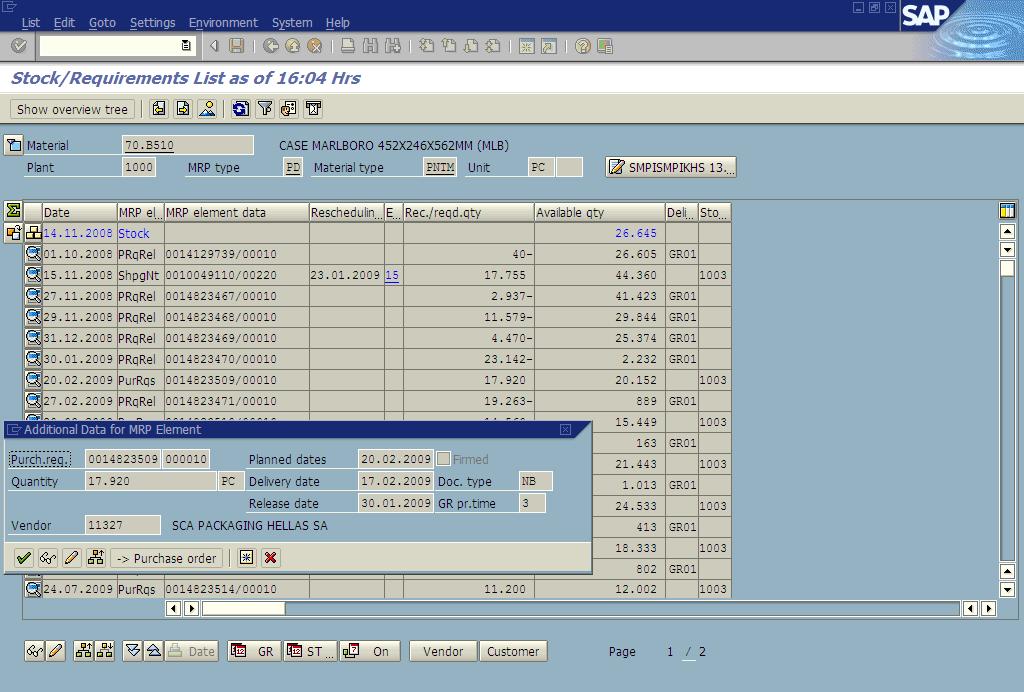This screenshot has height=692, width=1024.
Task: Click the detail icon for row 20.02.2009 PurRqs
Action: tap(33, 380)
